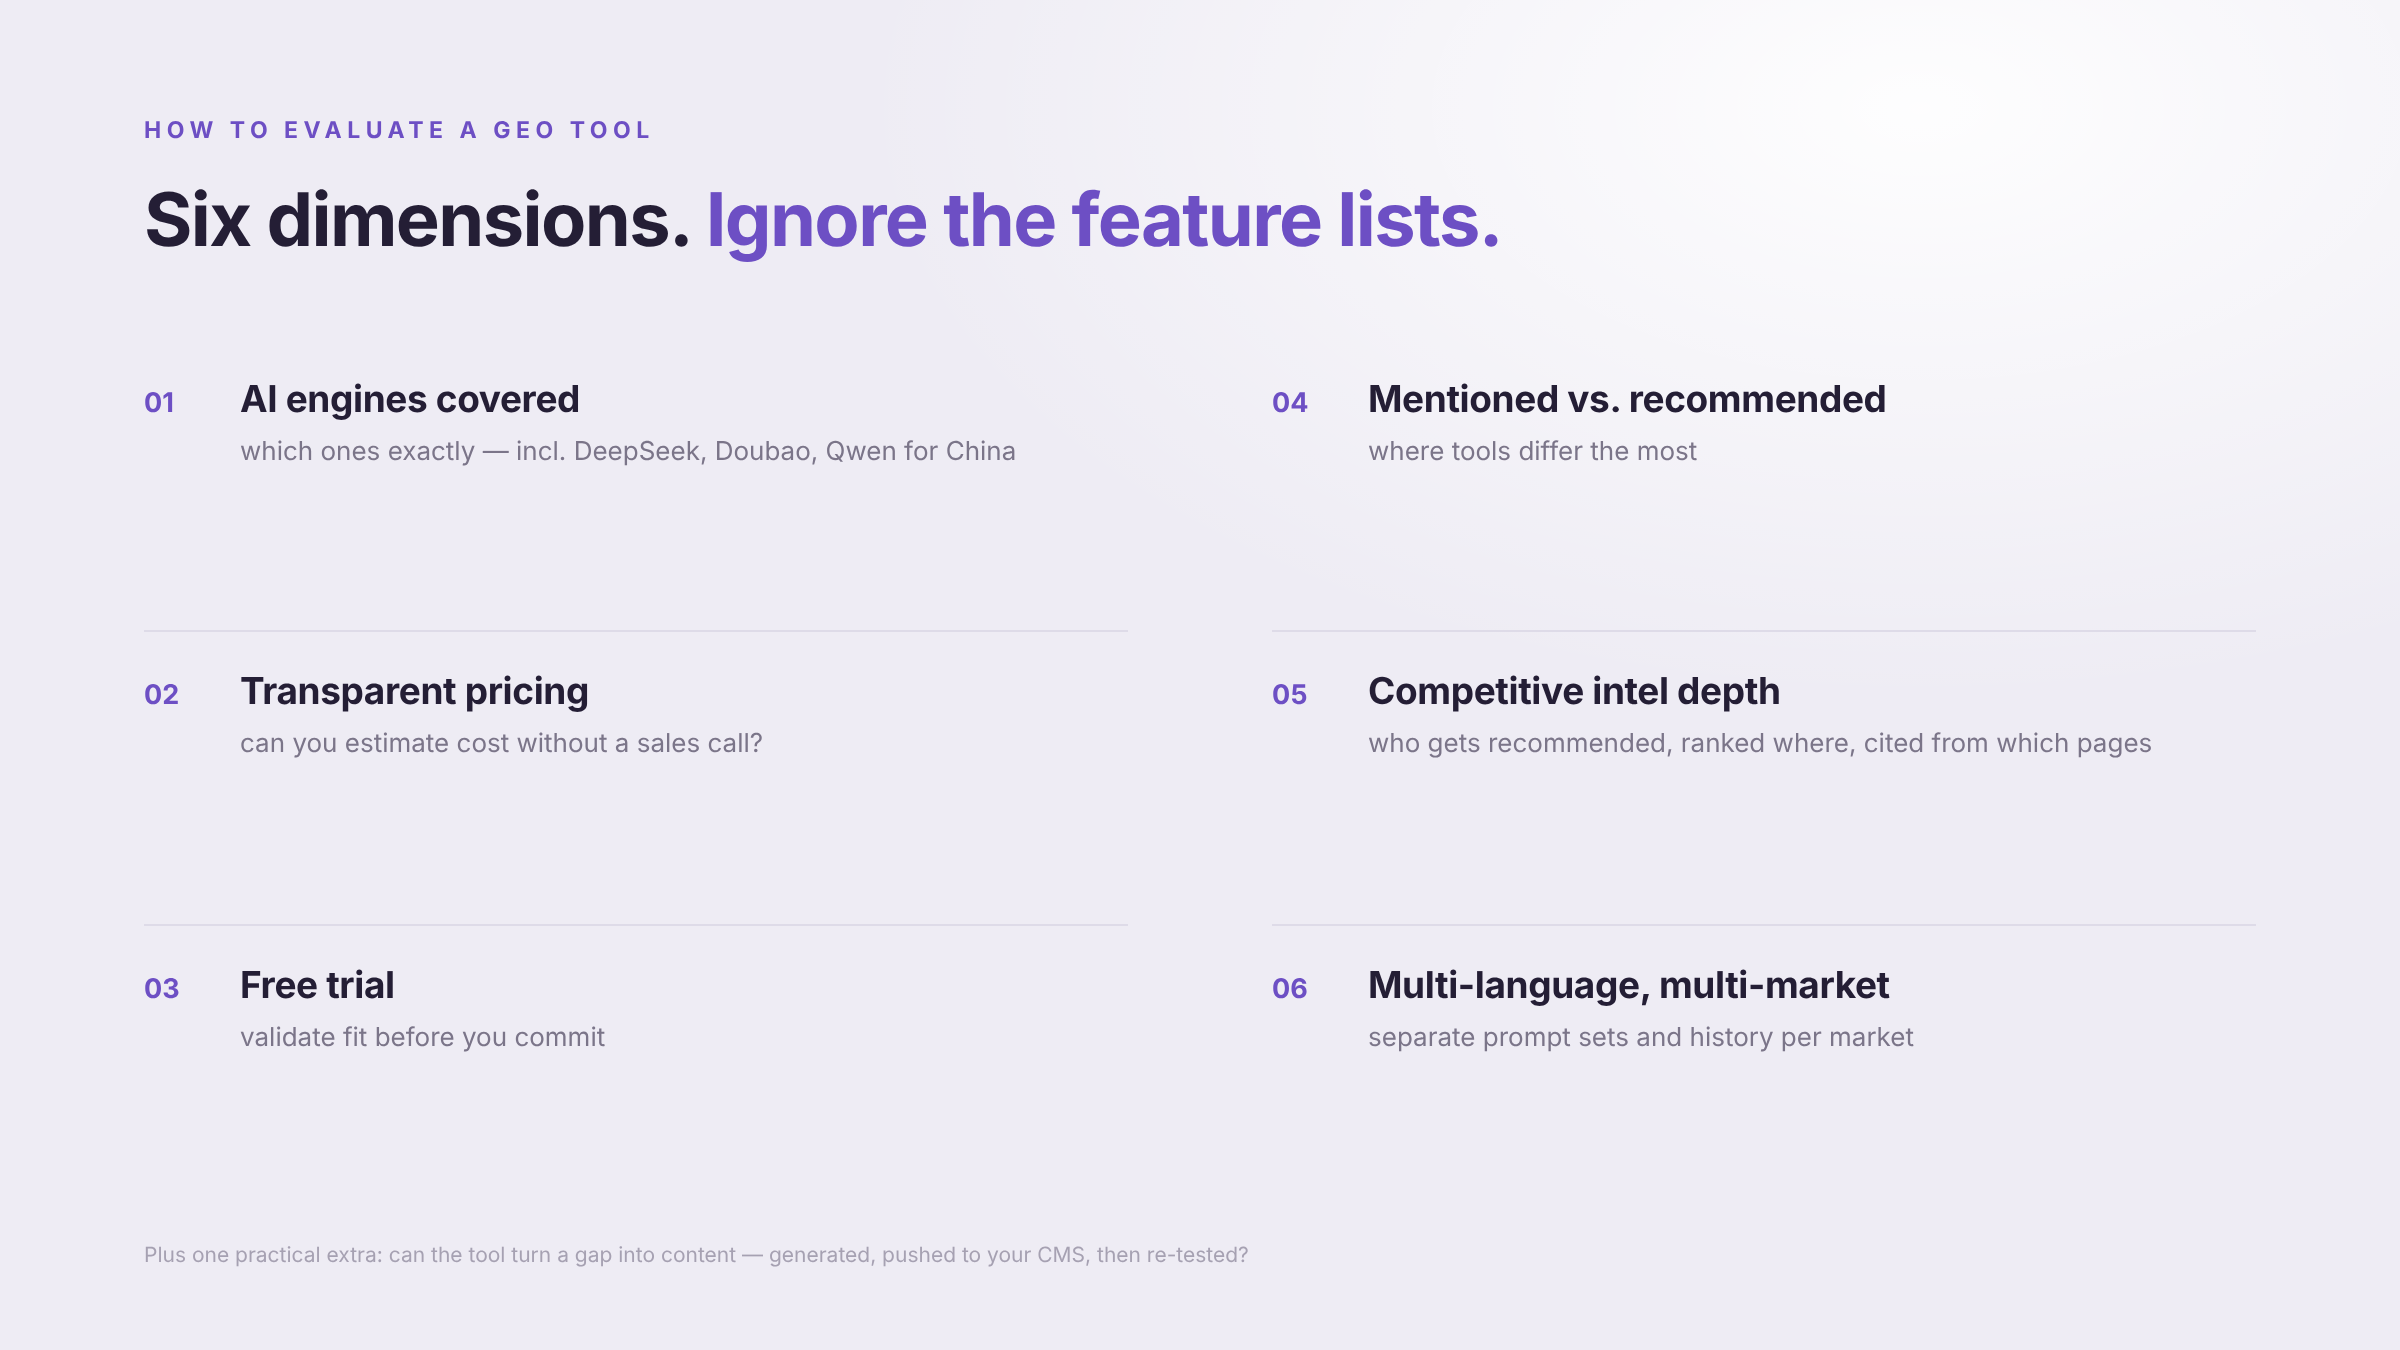Click the 'How to evaluate a GEO tool' eyebrow text
The width and height of the screenshot is (2400, 1350).
[397, 130]
